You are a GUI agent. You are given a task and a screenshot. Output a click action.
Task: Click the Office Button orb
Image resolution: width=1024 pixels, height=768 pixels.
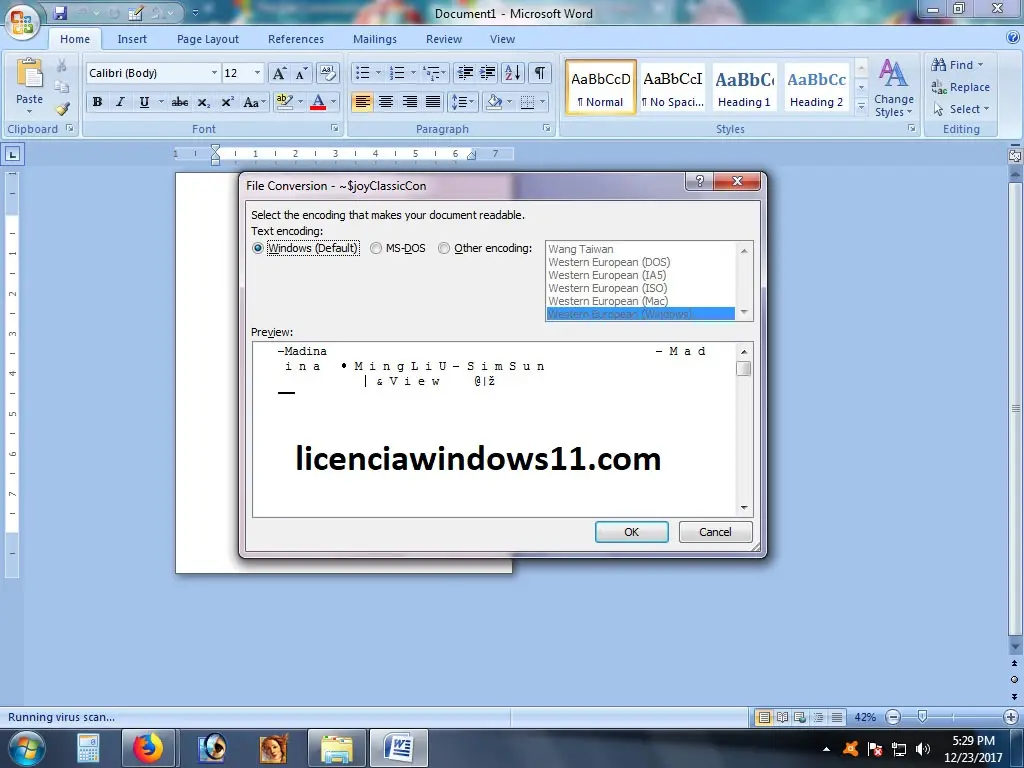point(21,22)
